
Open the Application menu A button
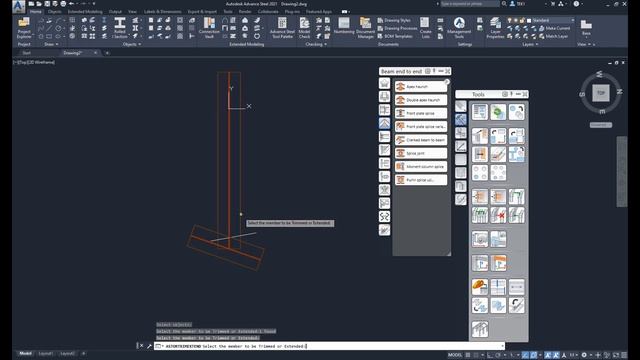click(18, 6)
